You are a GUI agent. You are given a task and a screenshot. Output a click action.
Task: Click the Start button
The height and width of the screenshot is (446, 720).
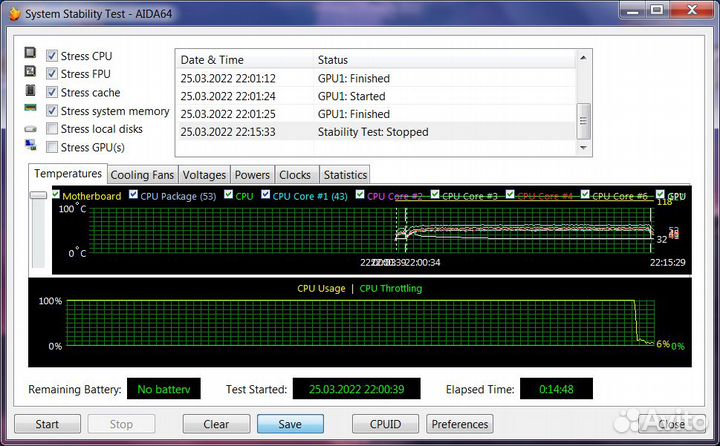(47, 424)
